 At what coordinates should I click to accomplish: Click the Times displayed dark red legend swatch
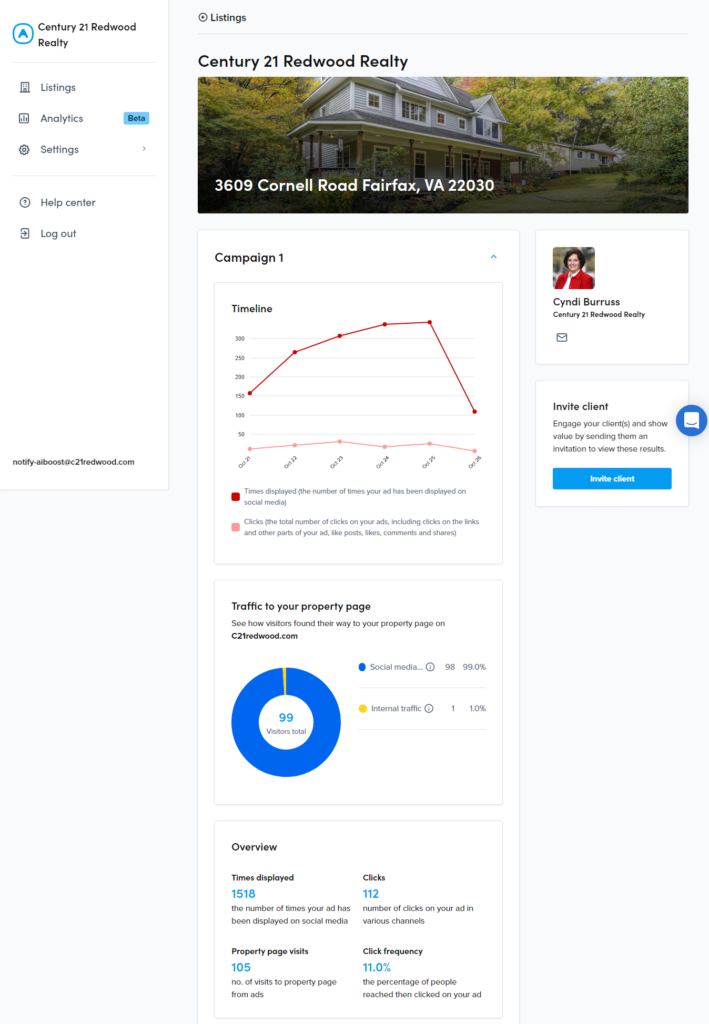pyautogui.click(x=236, y=497)
